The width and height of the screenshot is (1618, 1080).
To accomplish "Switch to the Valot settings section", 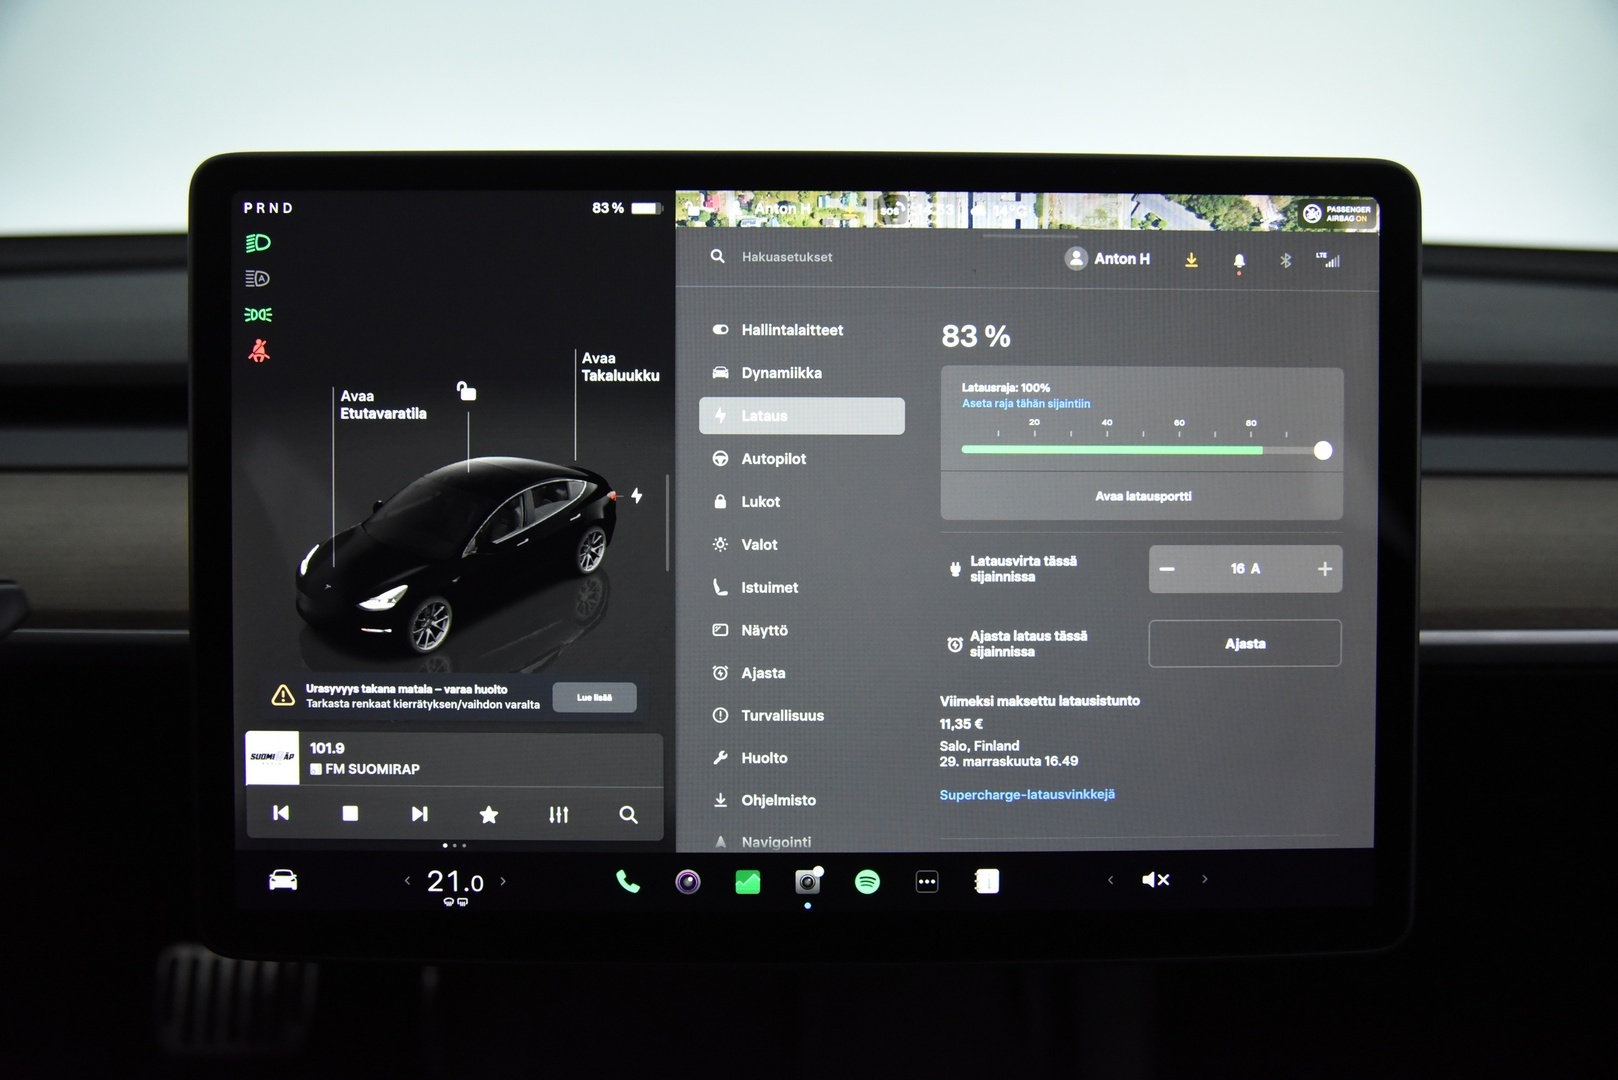I will click(760, 544).
